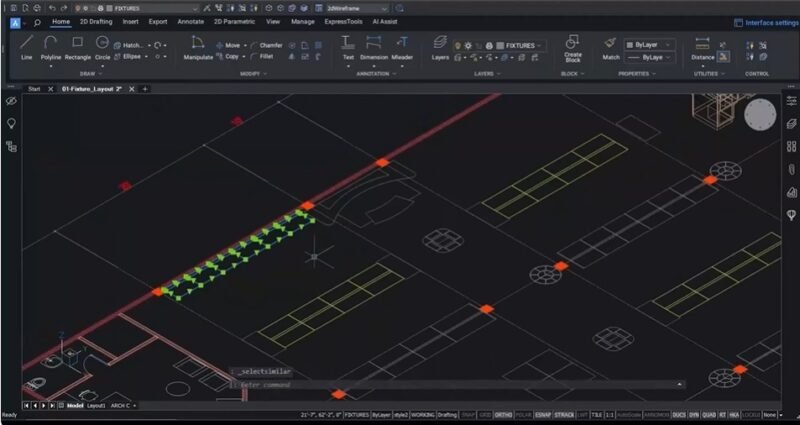Activate the Move command
The image size is (800, 425).
(228, 45)
